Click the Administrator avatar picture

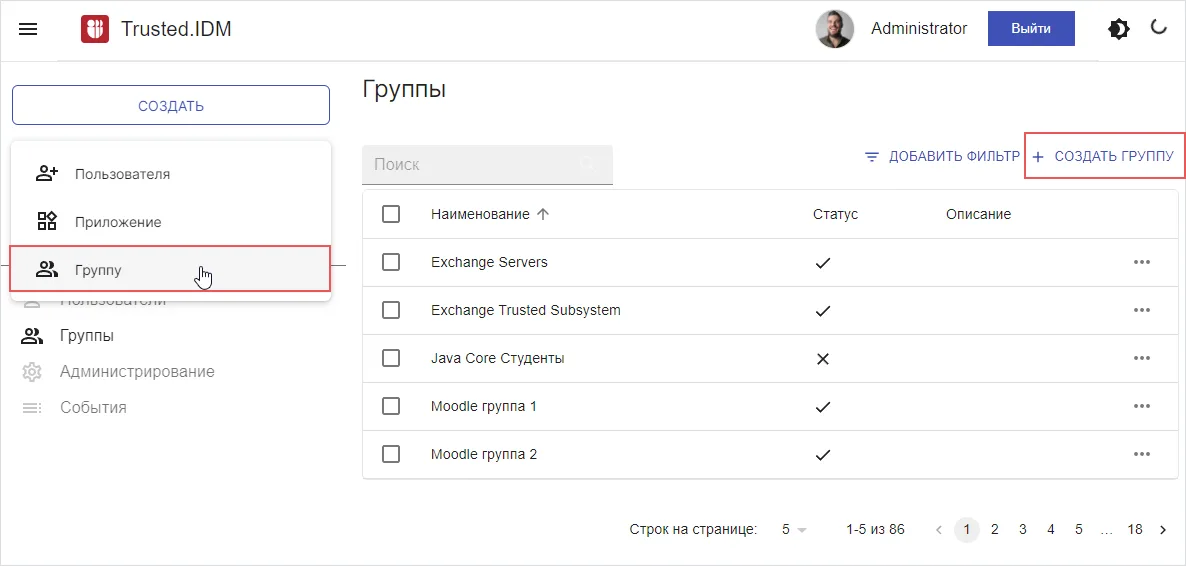(834, 29)
